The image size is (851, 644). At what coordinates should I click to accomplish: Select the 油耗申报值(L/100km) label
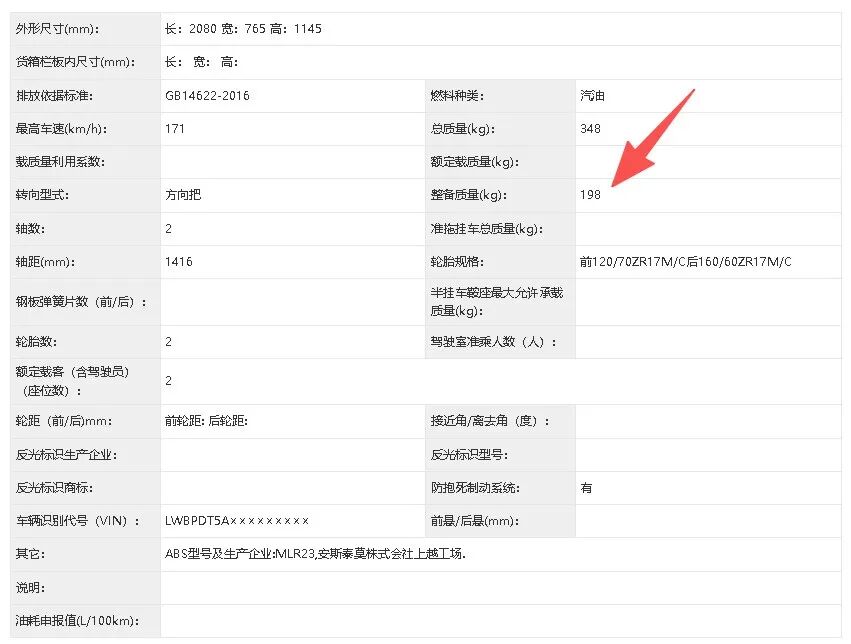(75, 620)
